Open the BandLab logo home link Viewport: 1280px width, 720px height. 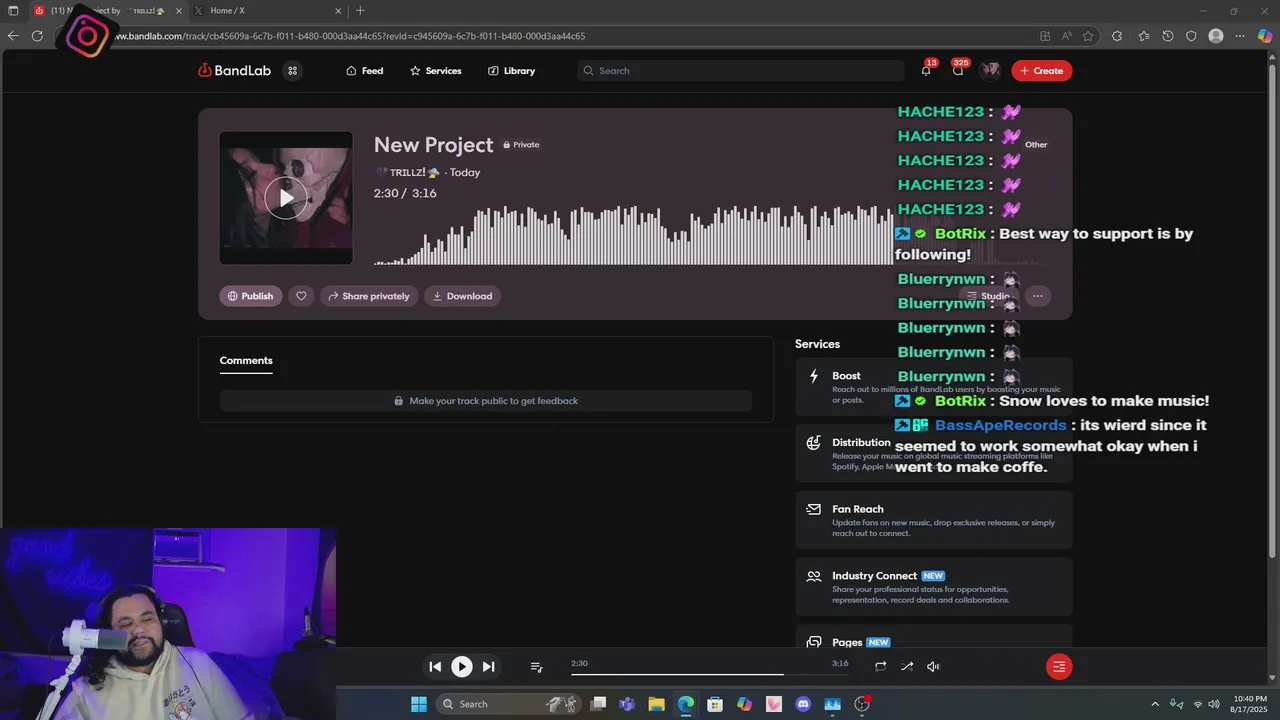(x=234, y=71)
